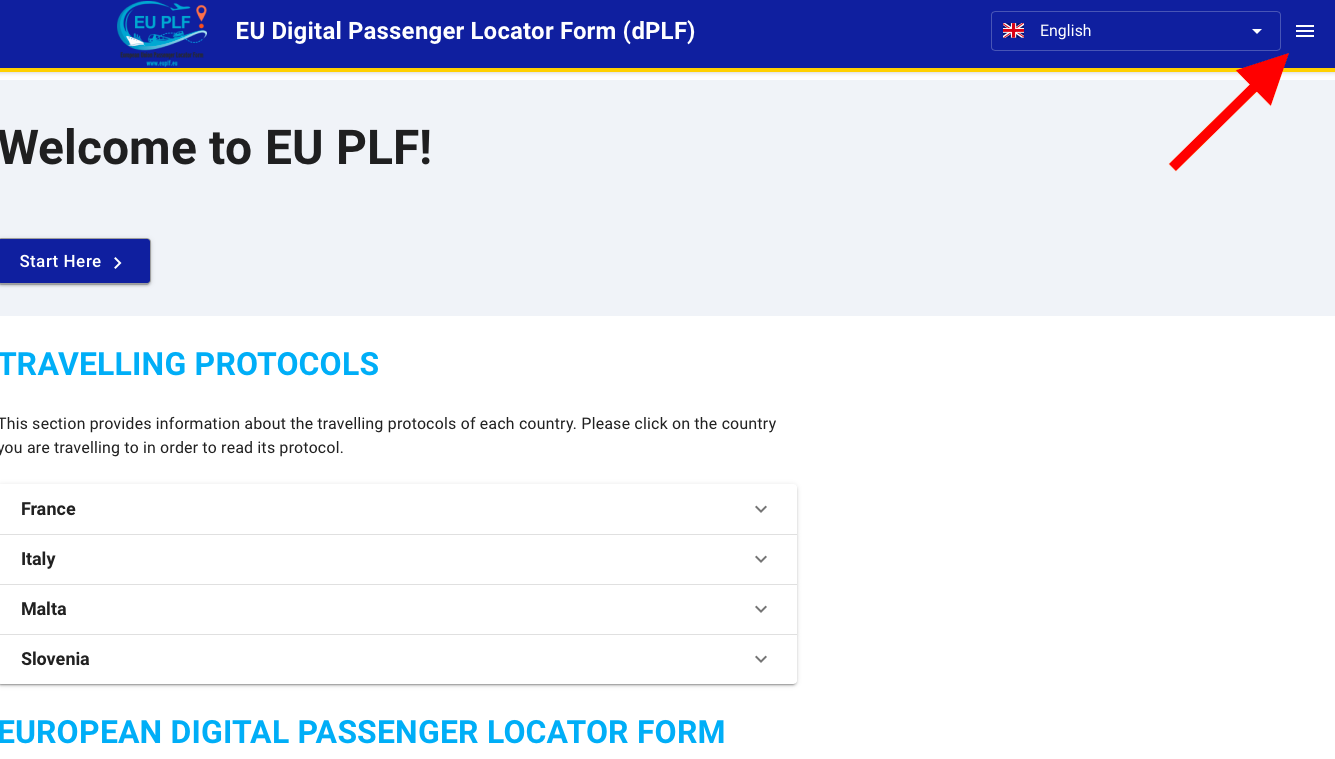The height and width of the screenshot is (759, 1335).
Task: Select English in the language dropdown
Action: (1065, 30)
